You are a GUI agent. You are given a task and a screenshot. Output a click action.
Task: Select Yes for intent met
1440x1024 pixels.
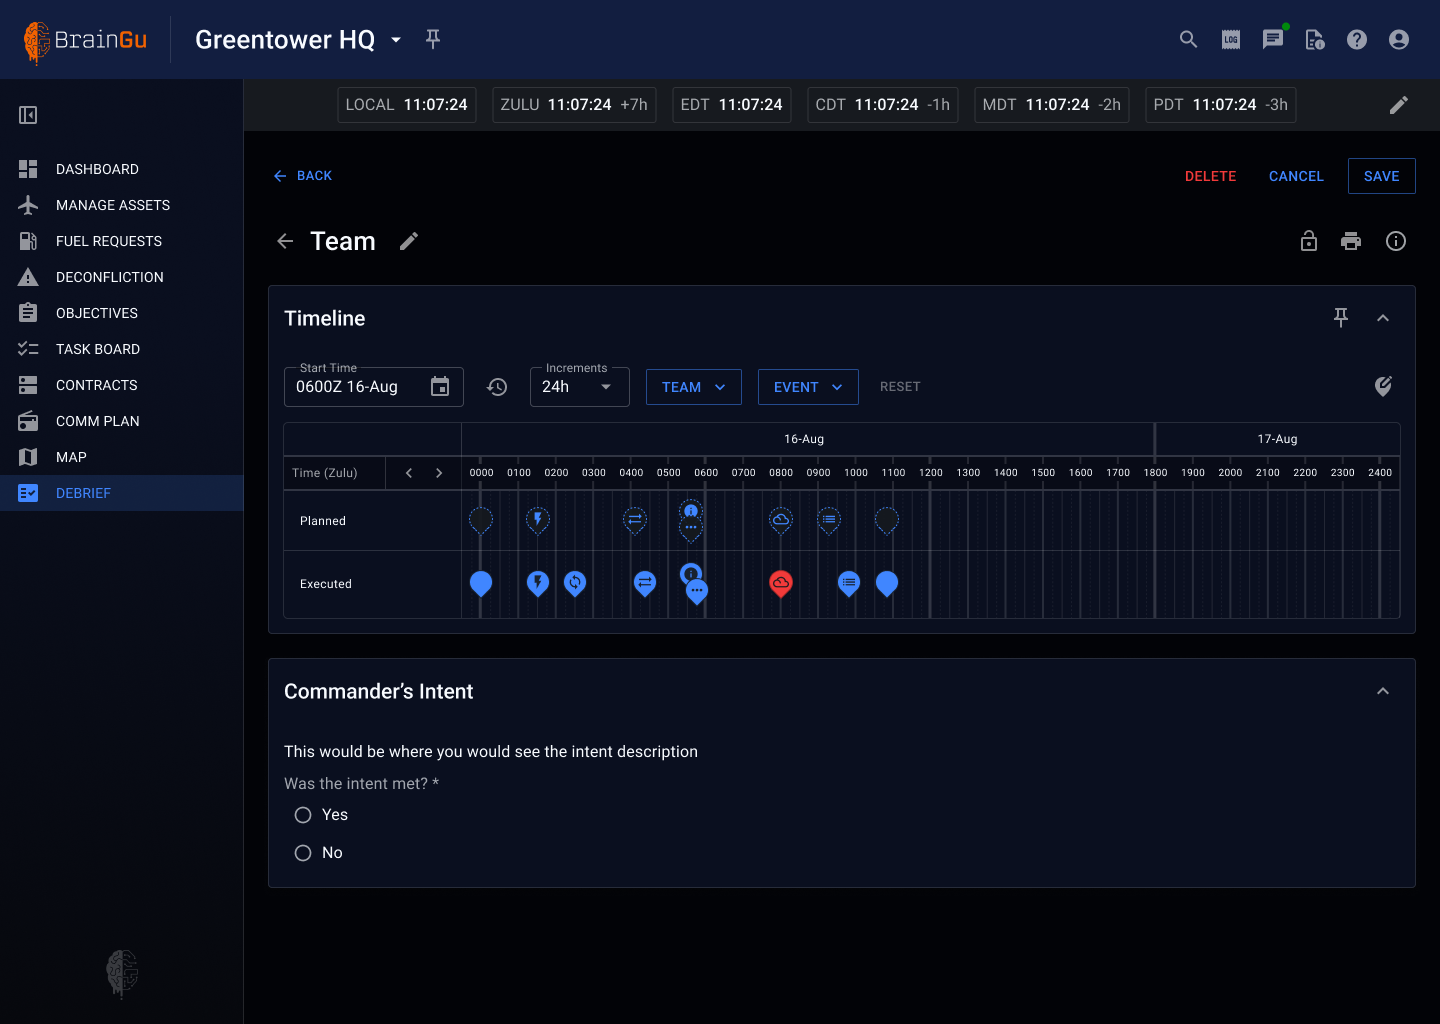coord(303,815)
